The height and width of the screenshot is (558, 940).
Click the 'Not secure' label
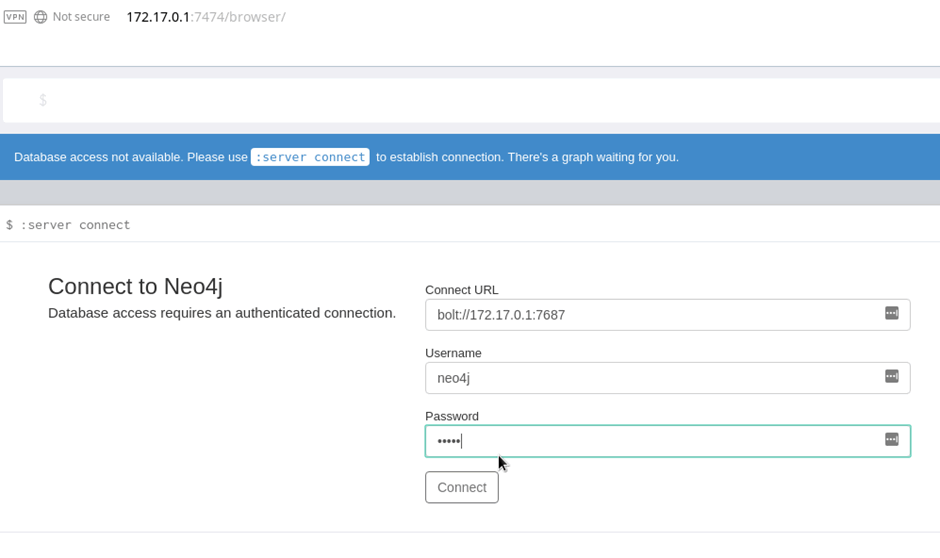[x=81, y=17]
